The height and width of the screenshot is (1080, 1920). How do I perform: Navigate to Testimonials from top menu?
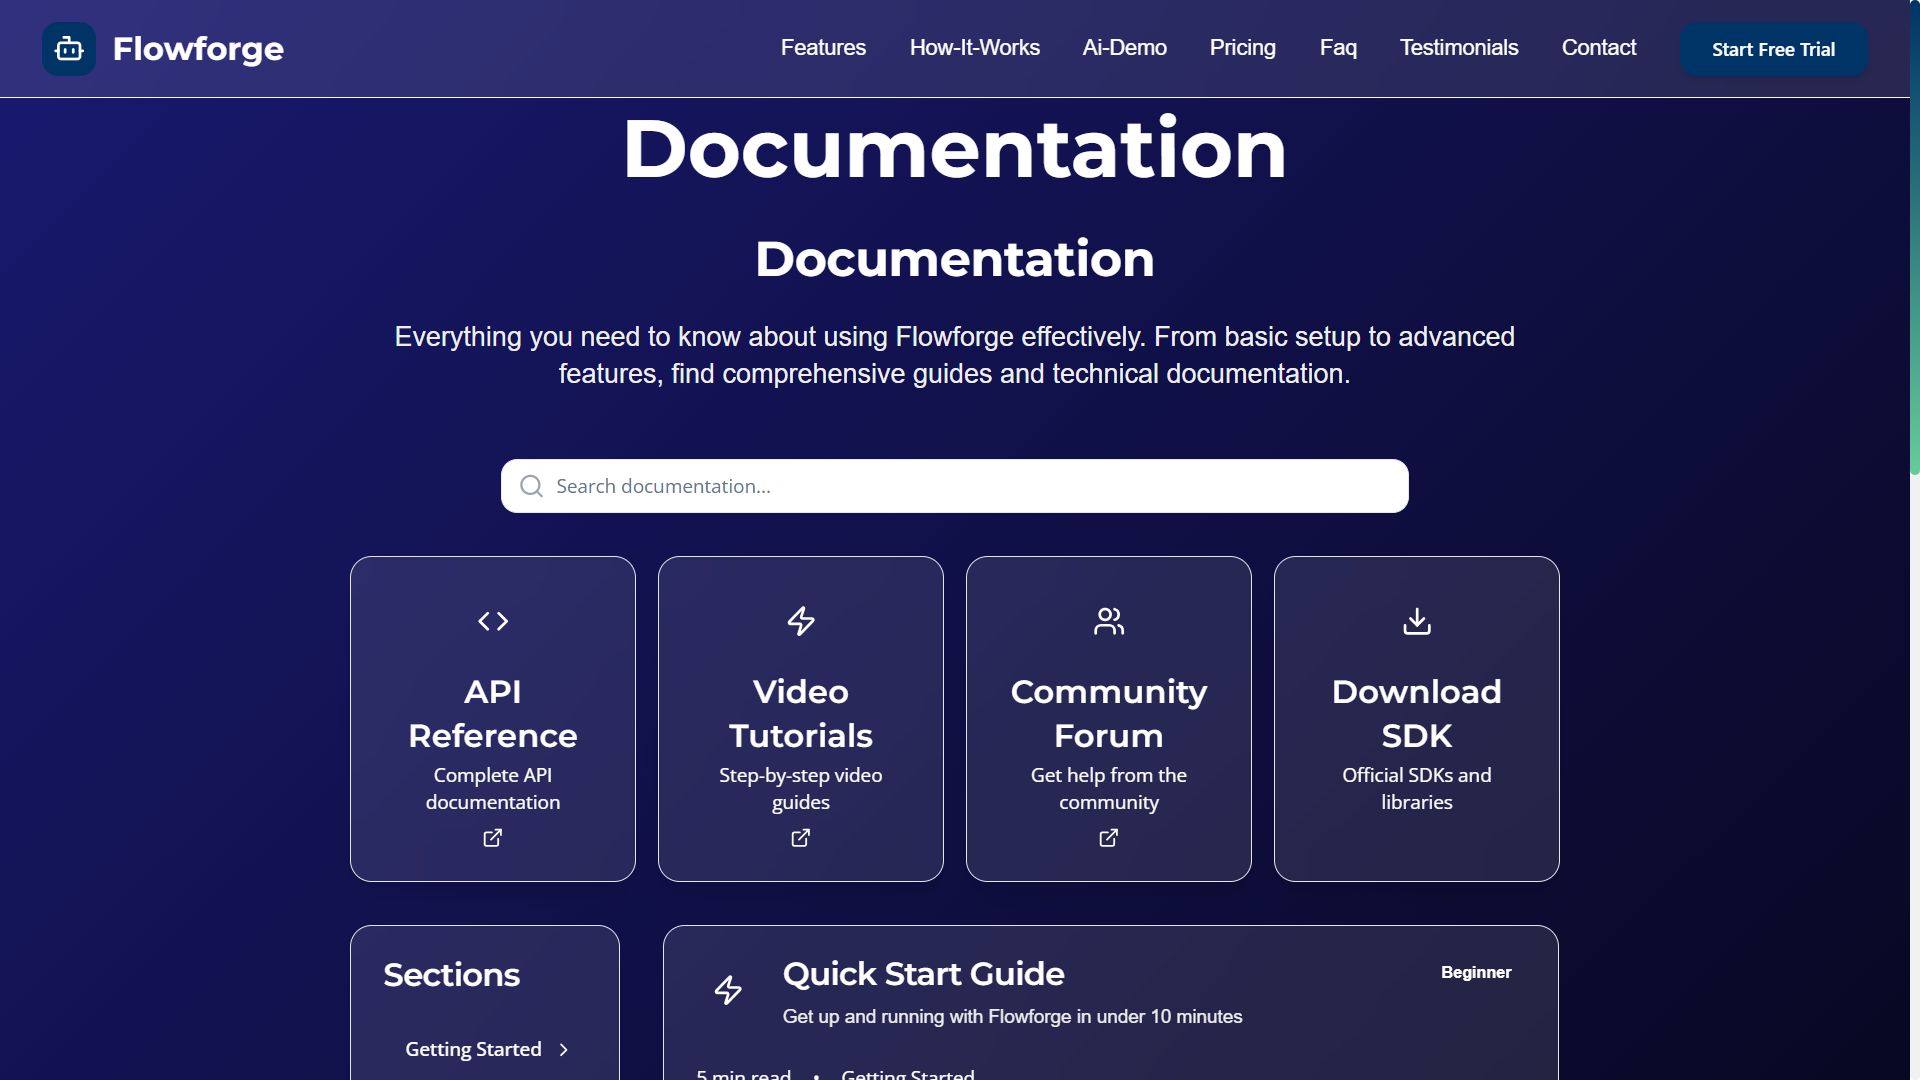click(1458, 48)
